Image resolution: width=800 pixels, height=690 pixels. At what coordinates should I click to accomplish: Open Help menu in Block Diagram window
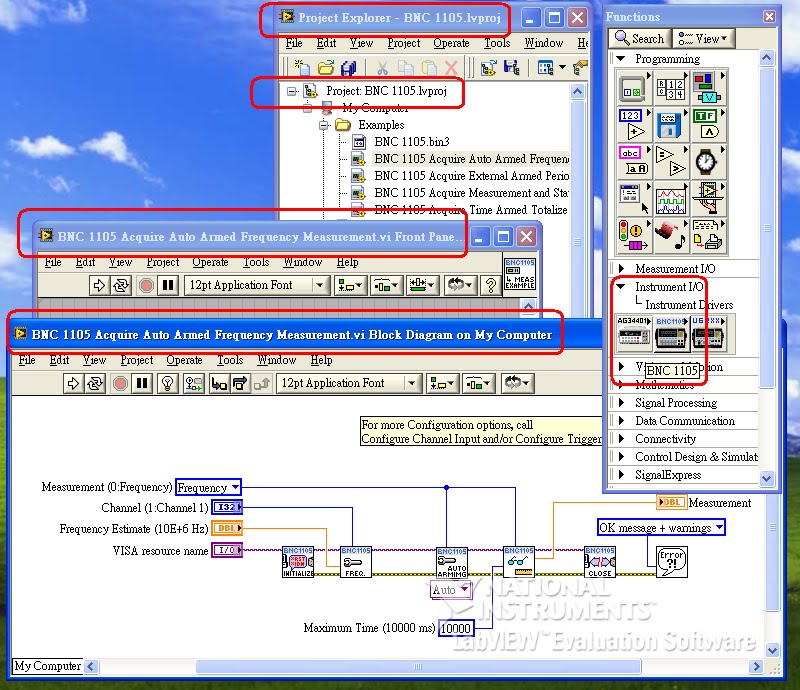tap(321, 360)
